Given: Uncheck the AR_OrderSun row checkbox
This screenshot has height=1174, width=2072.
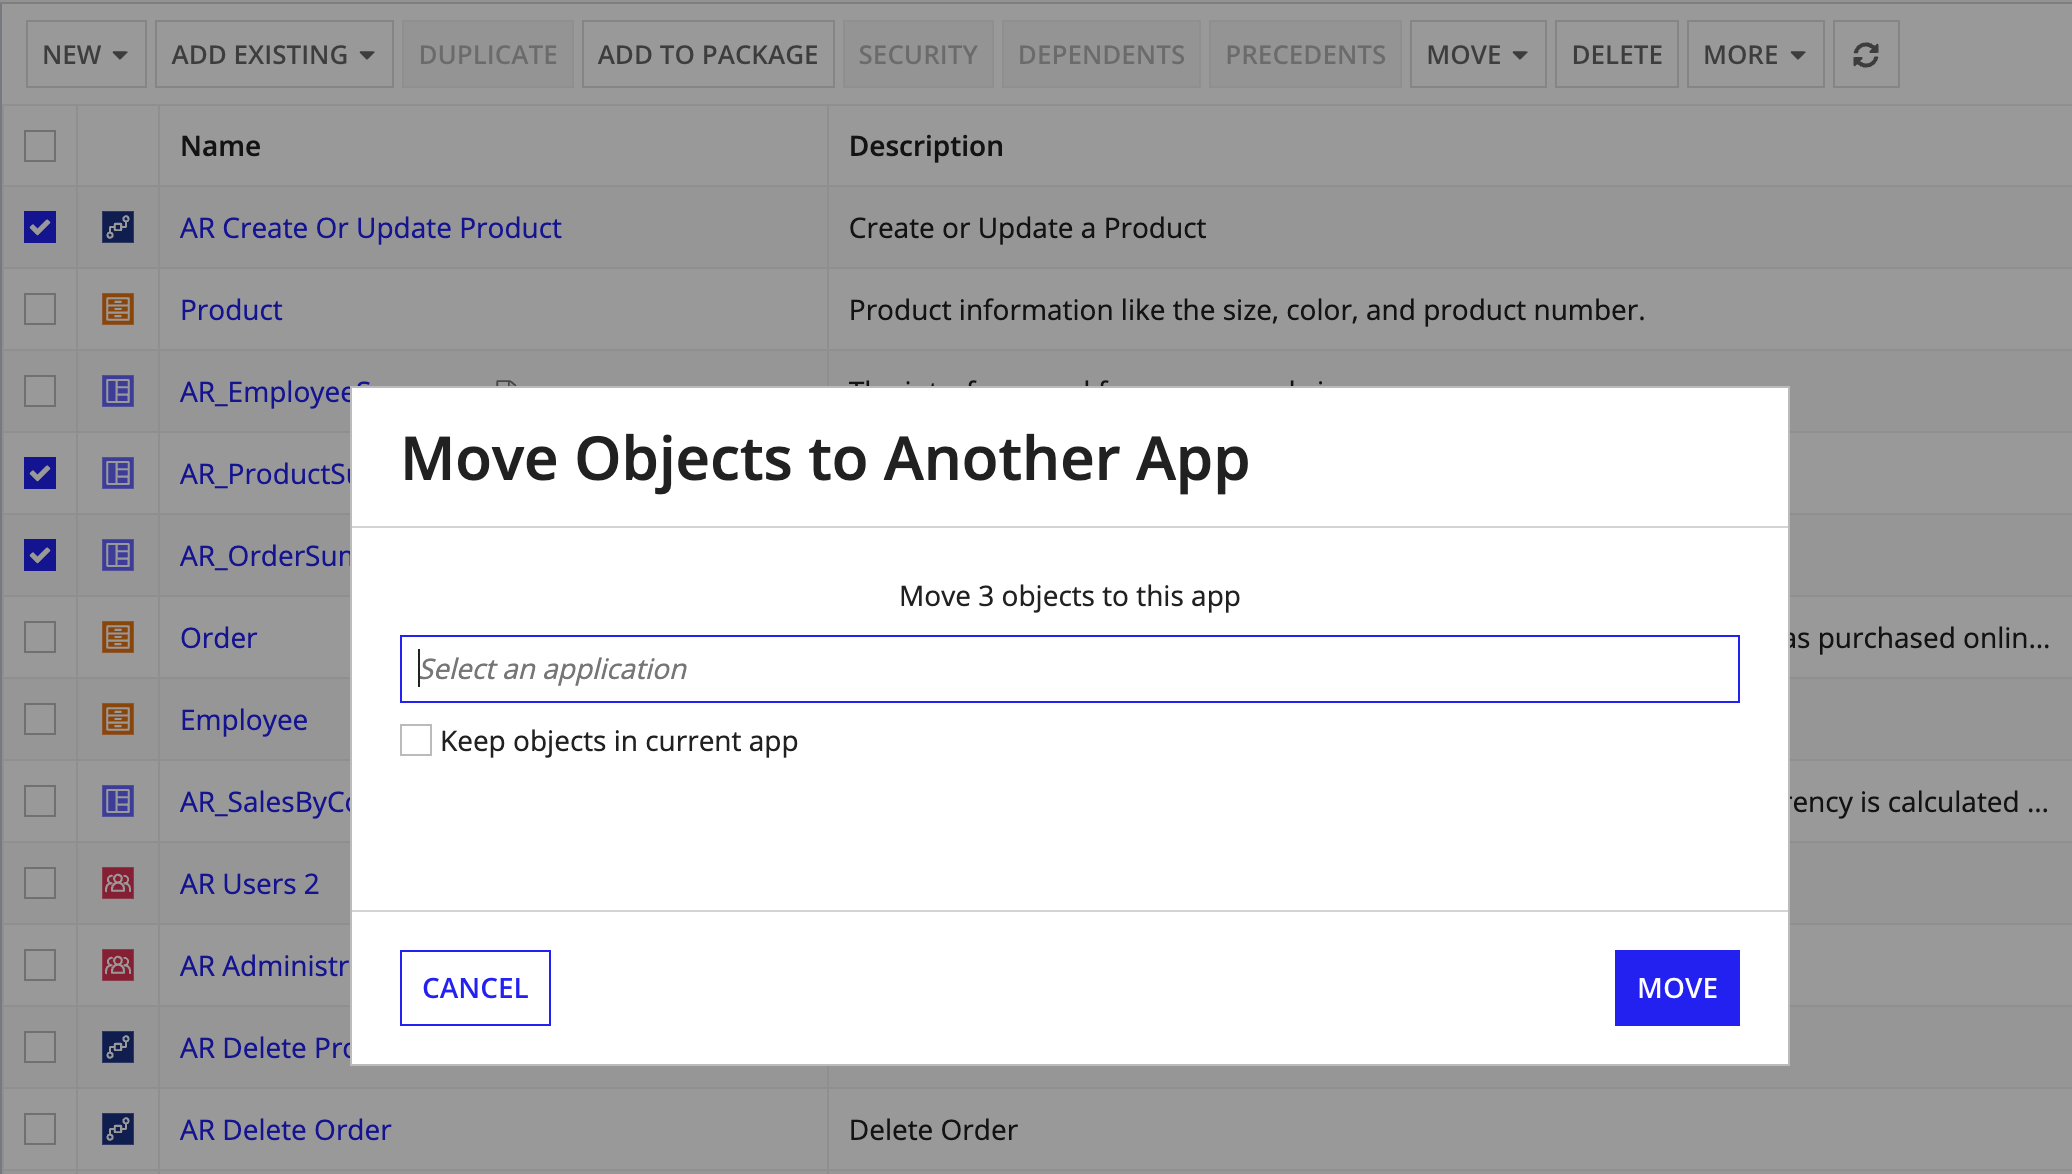Looking at the screenshot, I should click(x=40, y=556).
